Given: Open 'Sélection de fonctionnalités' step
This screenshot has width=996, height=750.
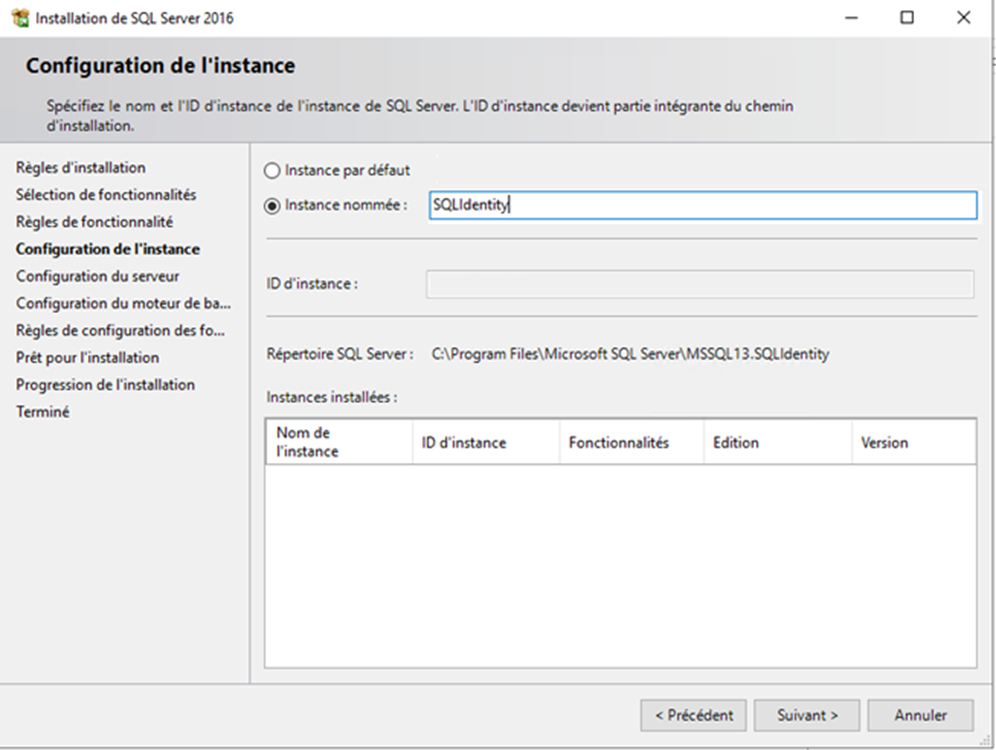Looking at the screenshot, I should pos(106,195).
